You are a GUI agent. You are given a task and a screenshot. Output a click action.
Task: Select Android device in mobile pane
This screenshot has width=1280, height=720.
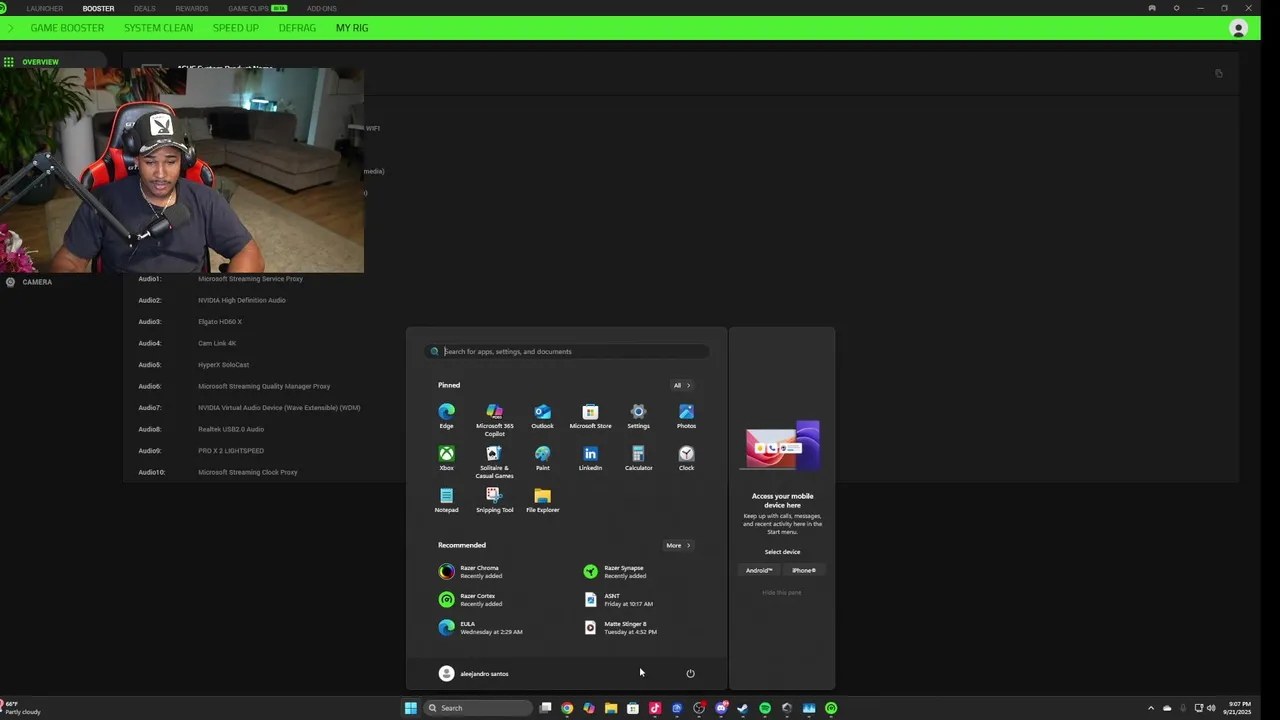[759, 570]
